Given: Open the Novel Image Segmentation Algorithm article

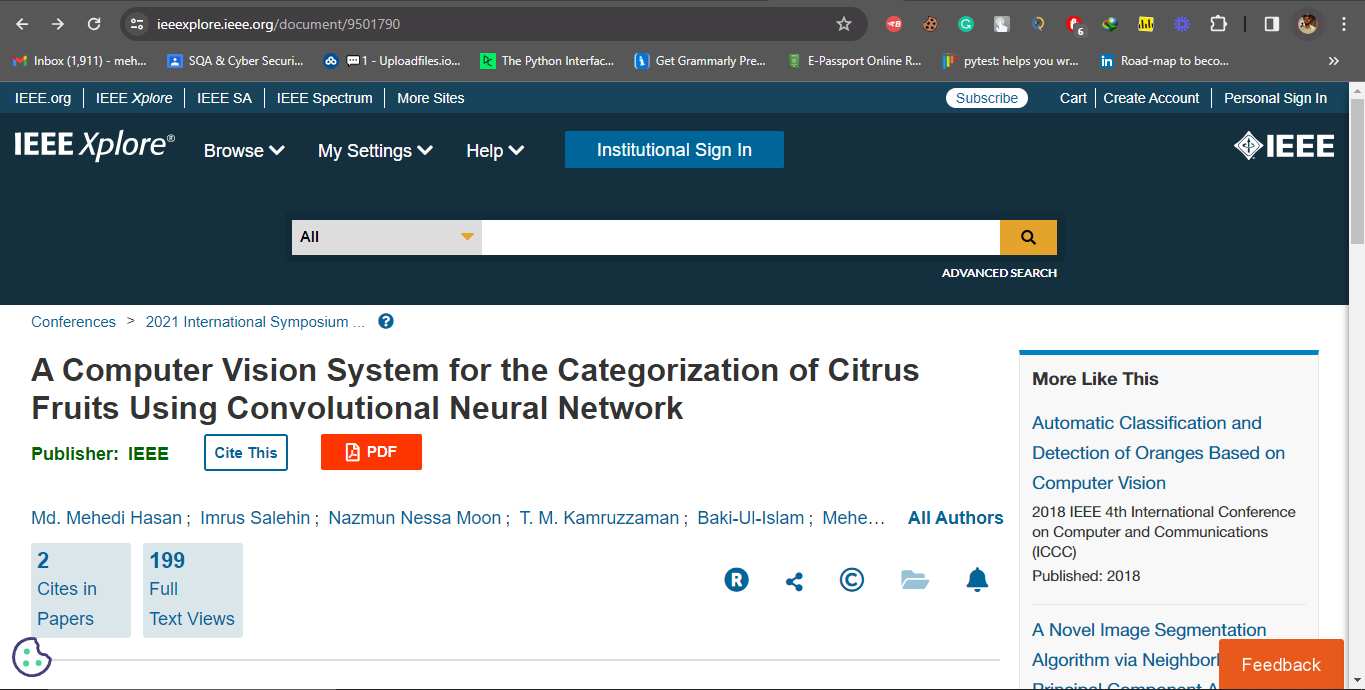Looking at the screenshot, I should [x=1149, y=658].
